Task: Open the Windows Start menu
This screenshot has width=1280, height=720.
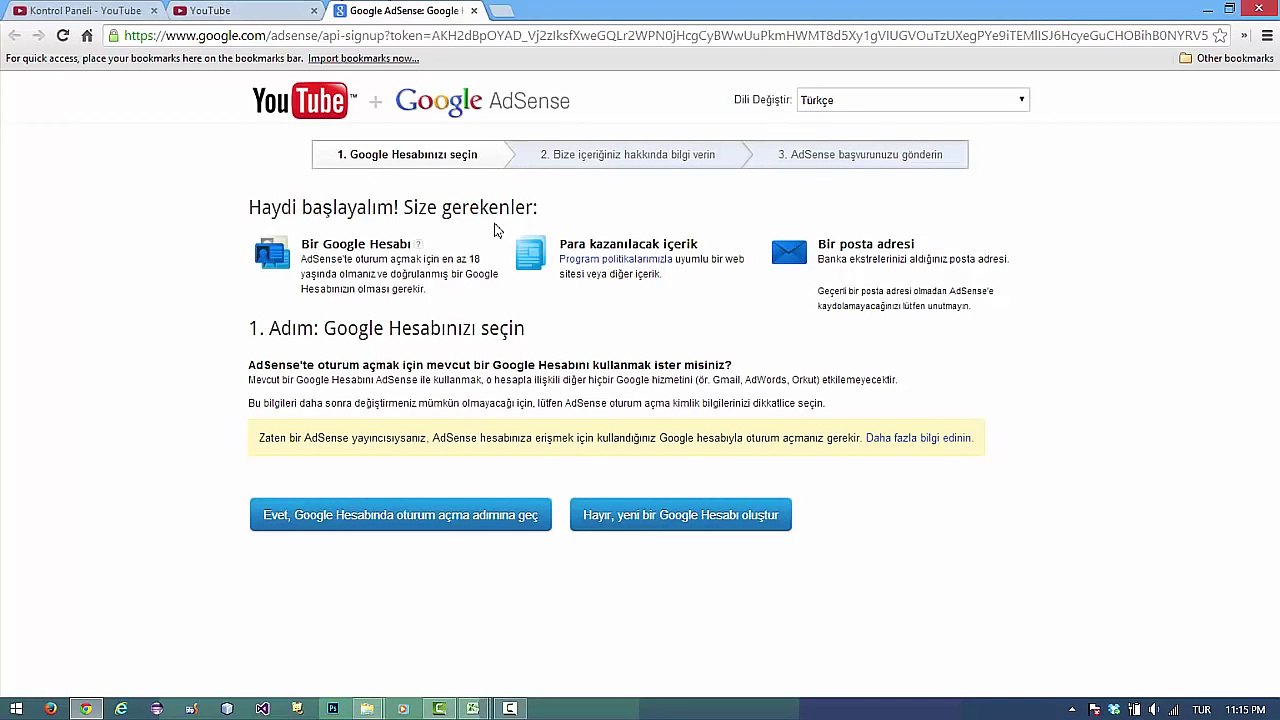Action: (x=16, y=709)
